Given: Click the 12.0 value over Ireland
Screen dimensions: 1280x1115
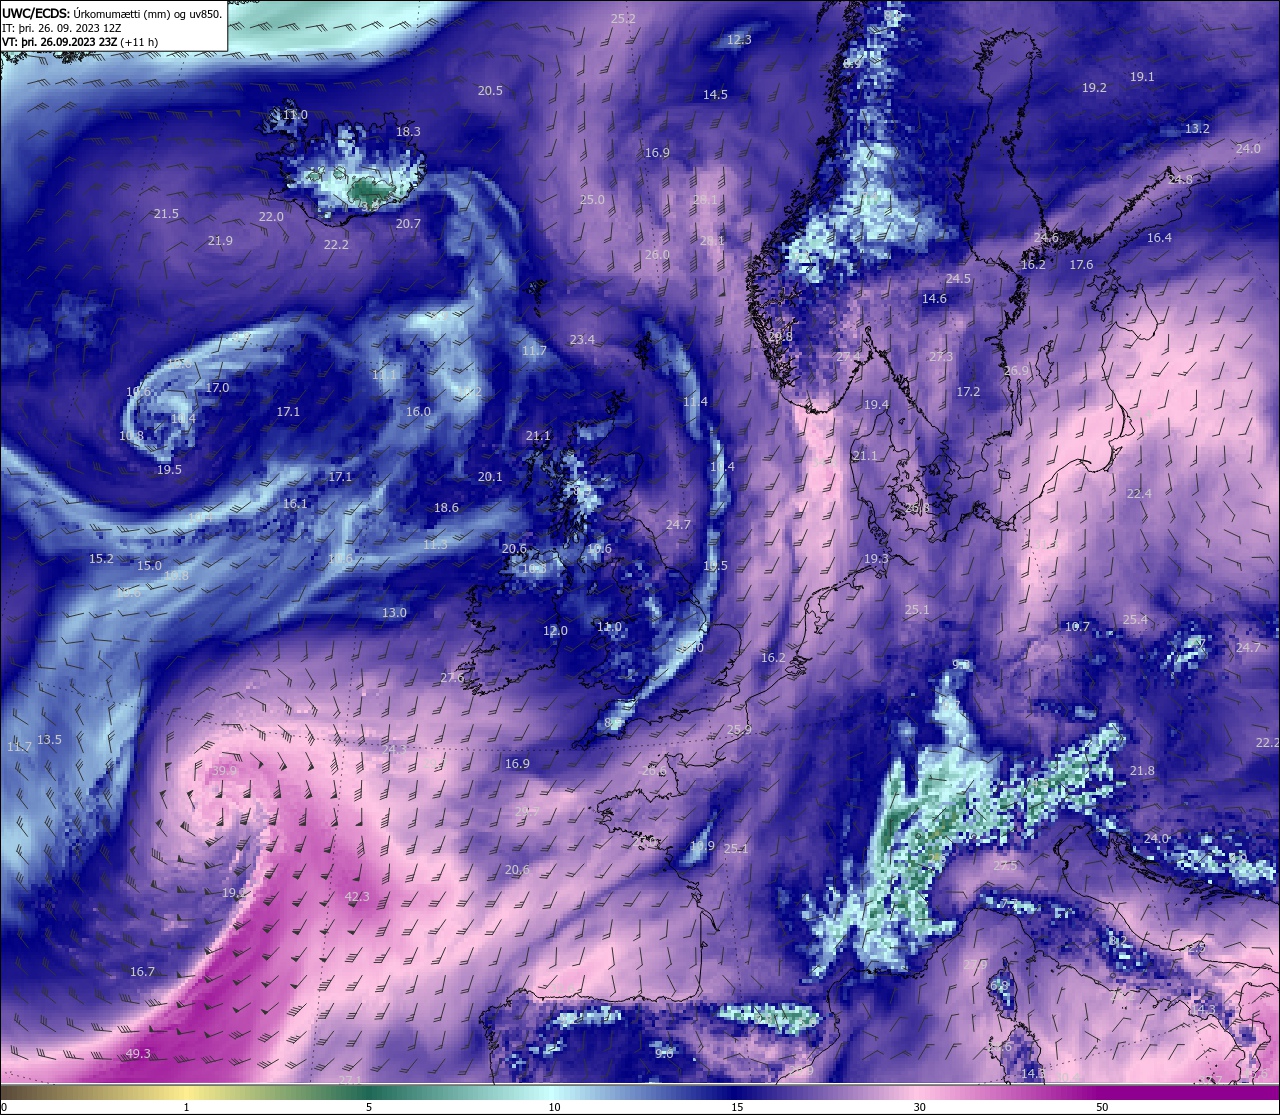Looking at the screenshot, I should pyautogui.click(x=555, y=631).
